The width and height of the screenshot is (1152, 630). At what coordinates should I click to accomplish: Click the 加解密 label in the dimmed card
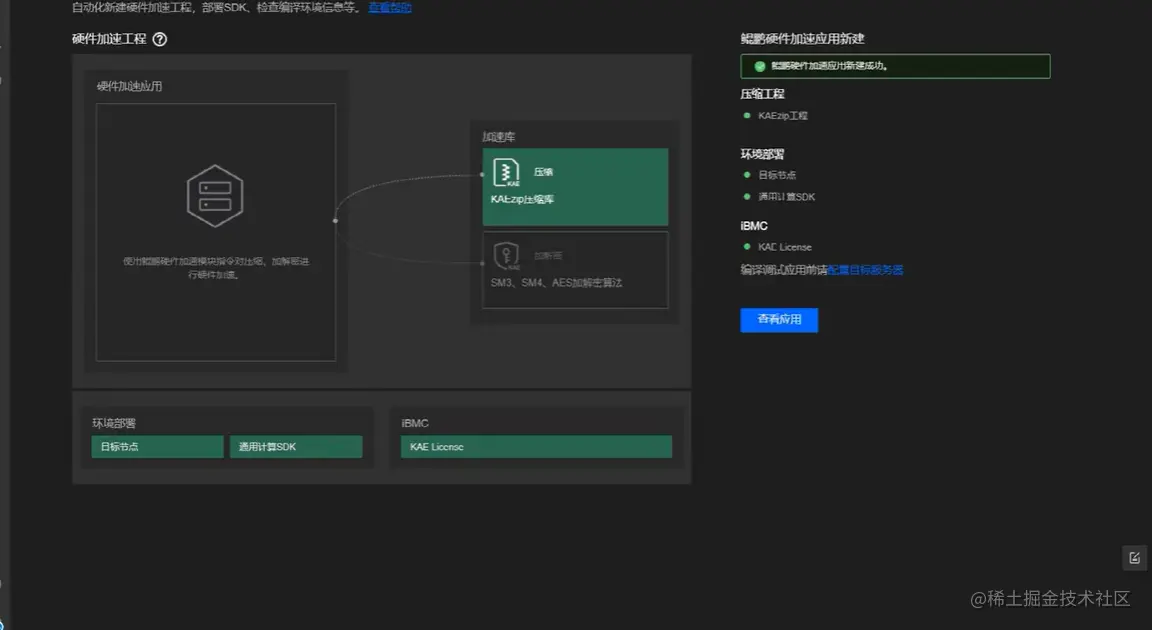click(548, 256)
